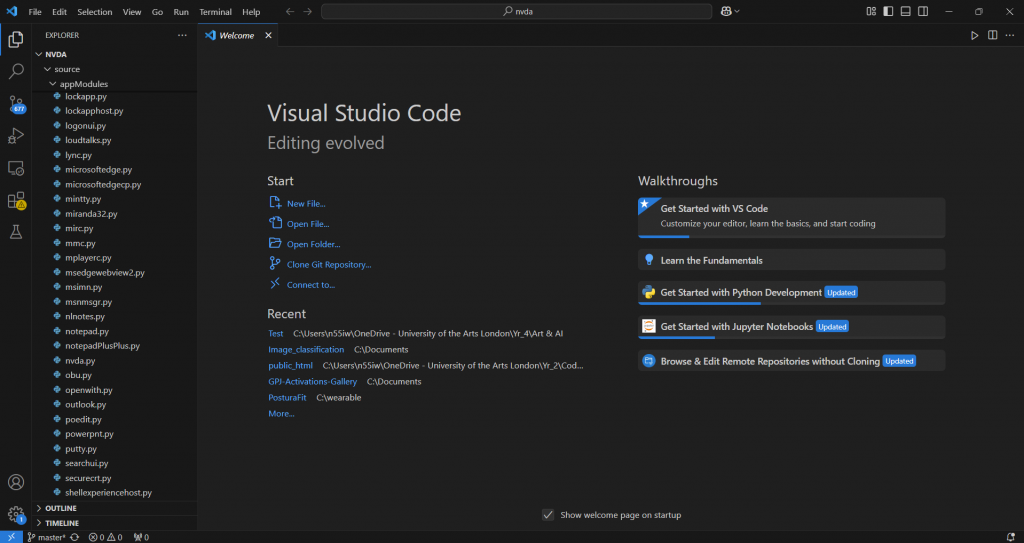Open Browse & Edit Remote Repositories walkthrough

791,361
